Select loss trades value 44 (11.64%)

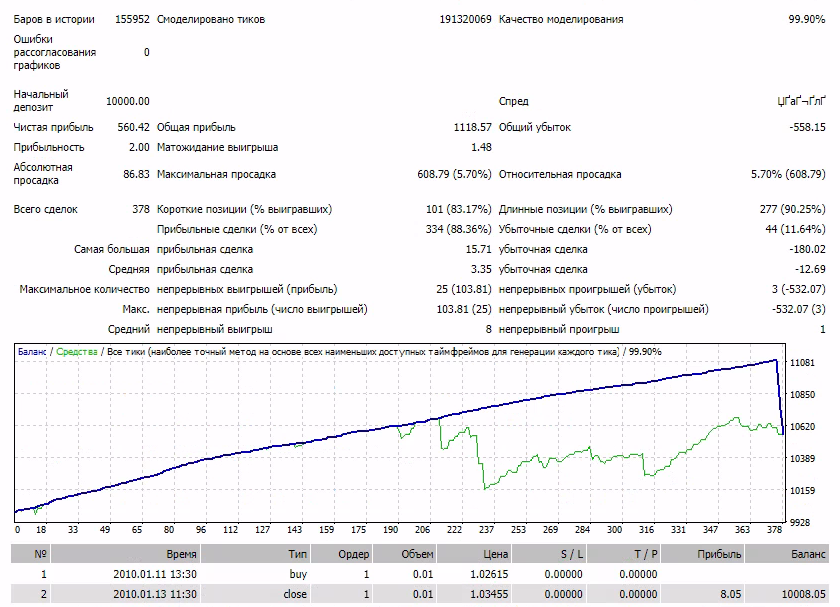coord(795,229)
